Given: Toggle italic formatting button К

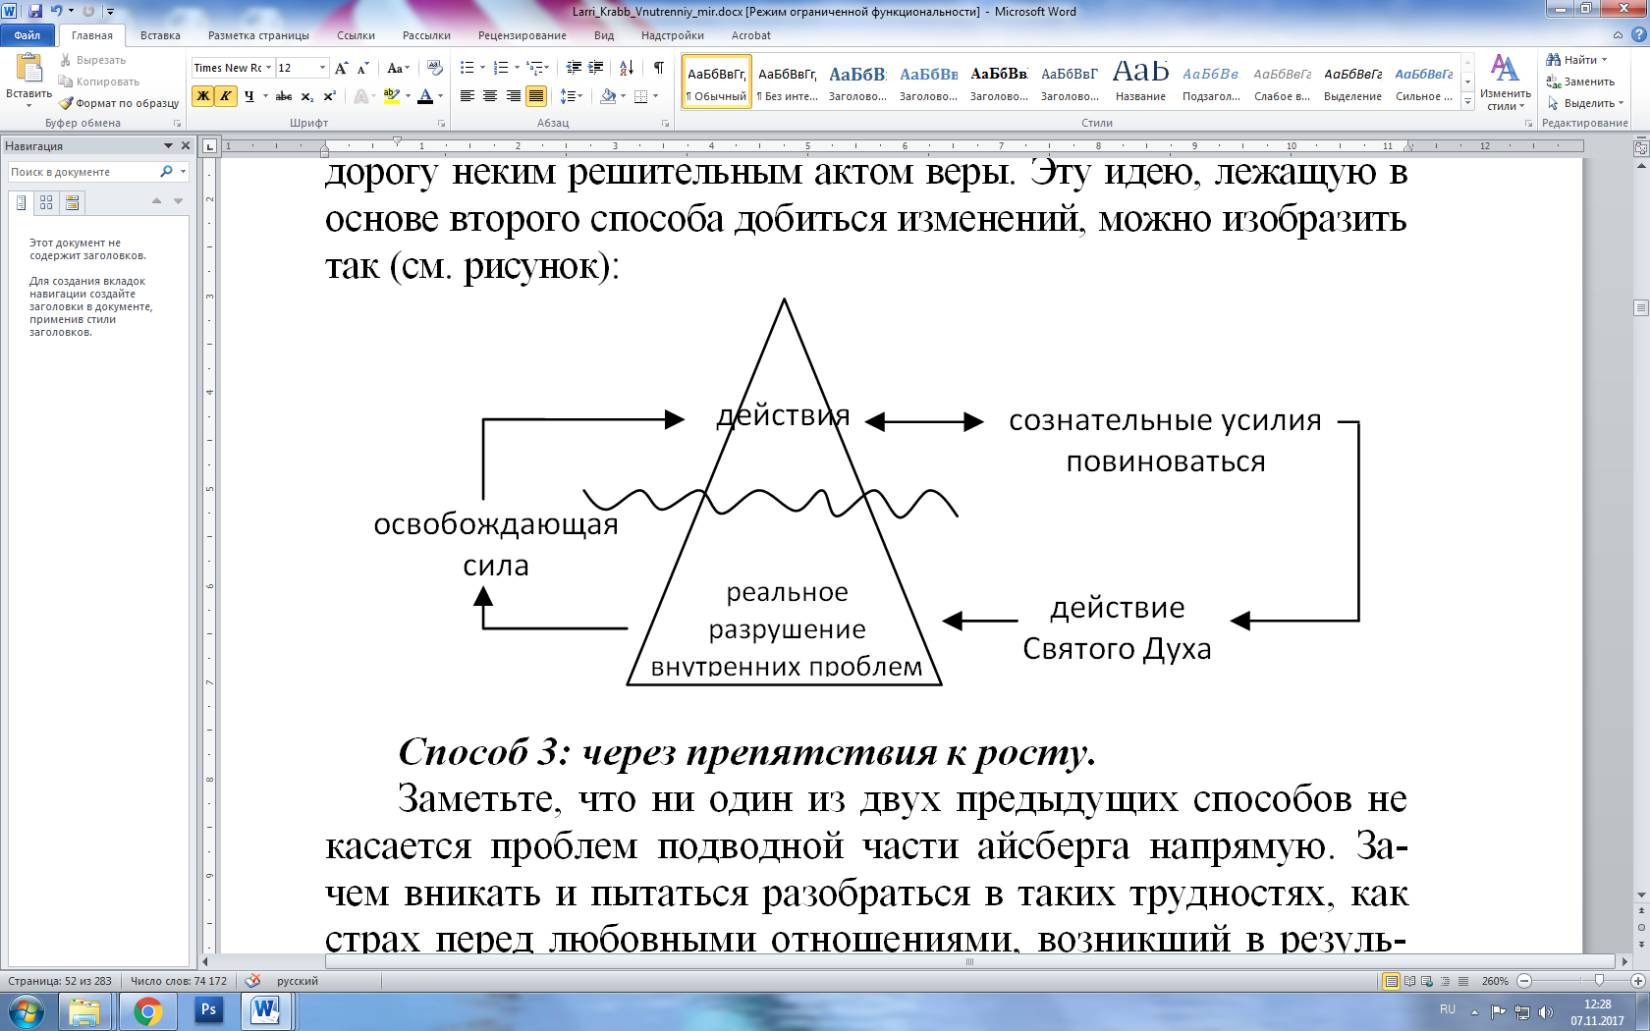Looking at the screenshot, I should click(225, 96).
